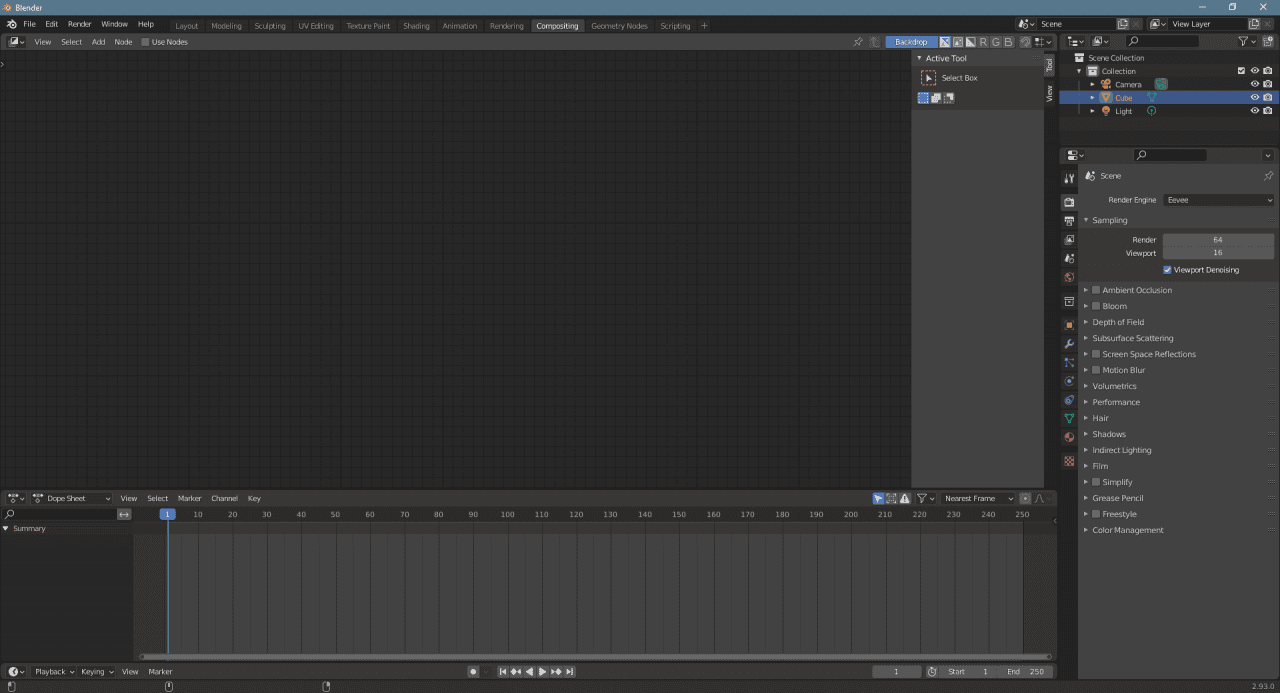Disable the Viewport Denoising checkbox
Viewport: 1280px width, 693px height.
[x=1167, y=269]
